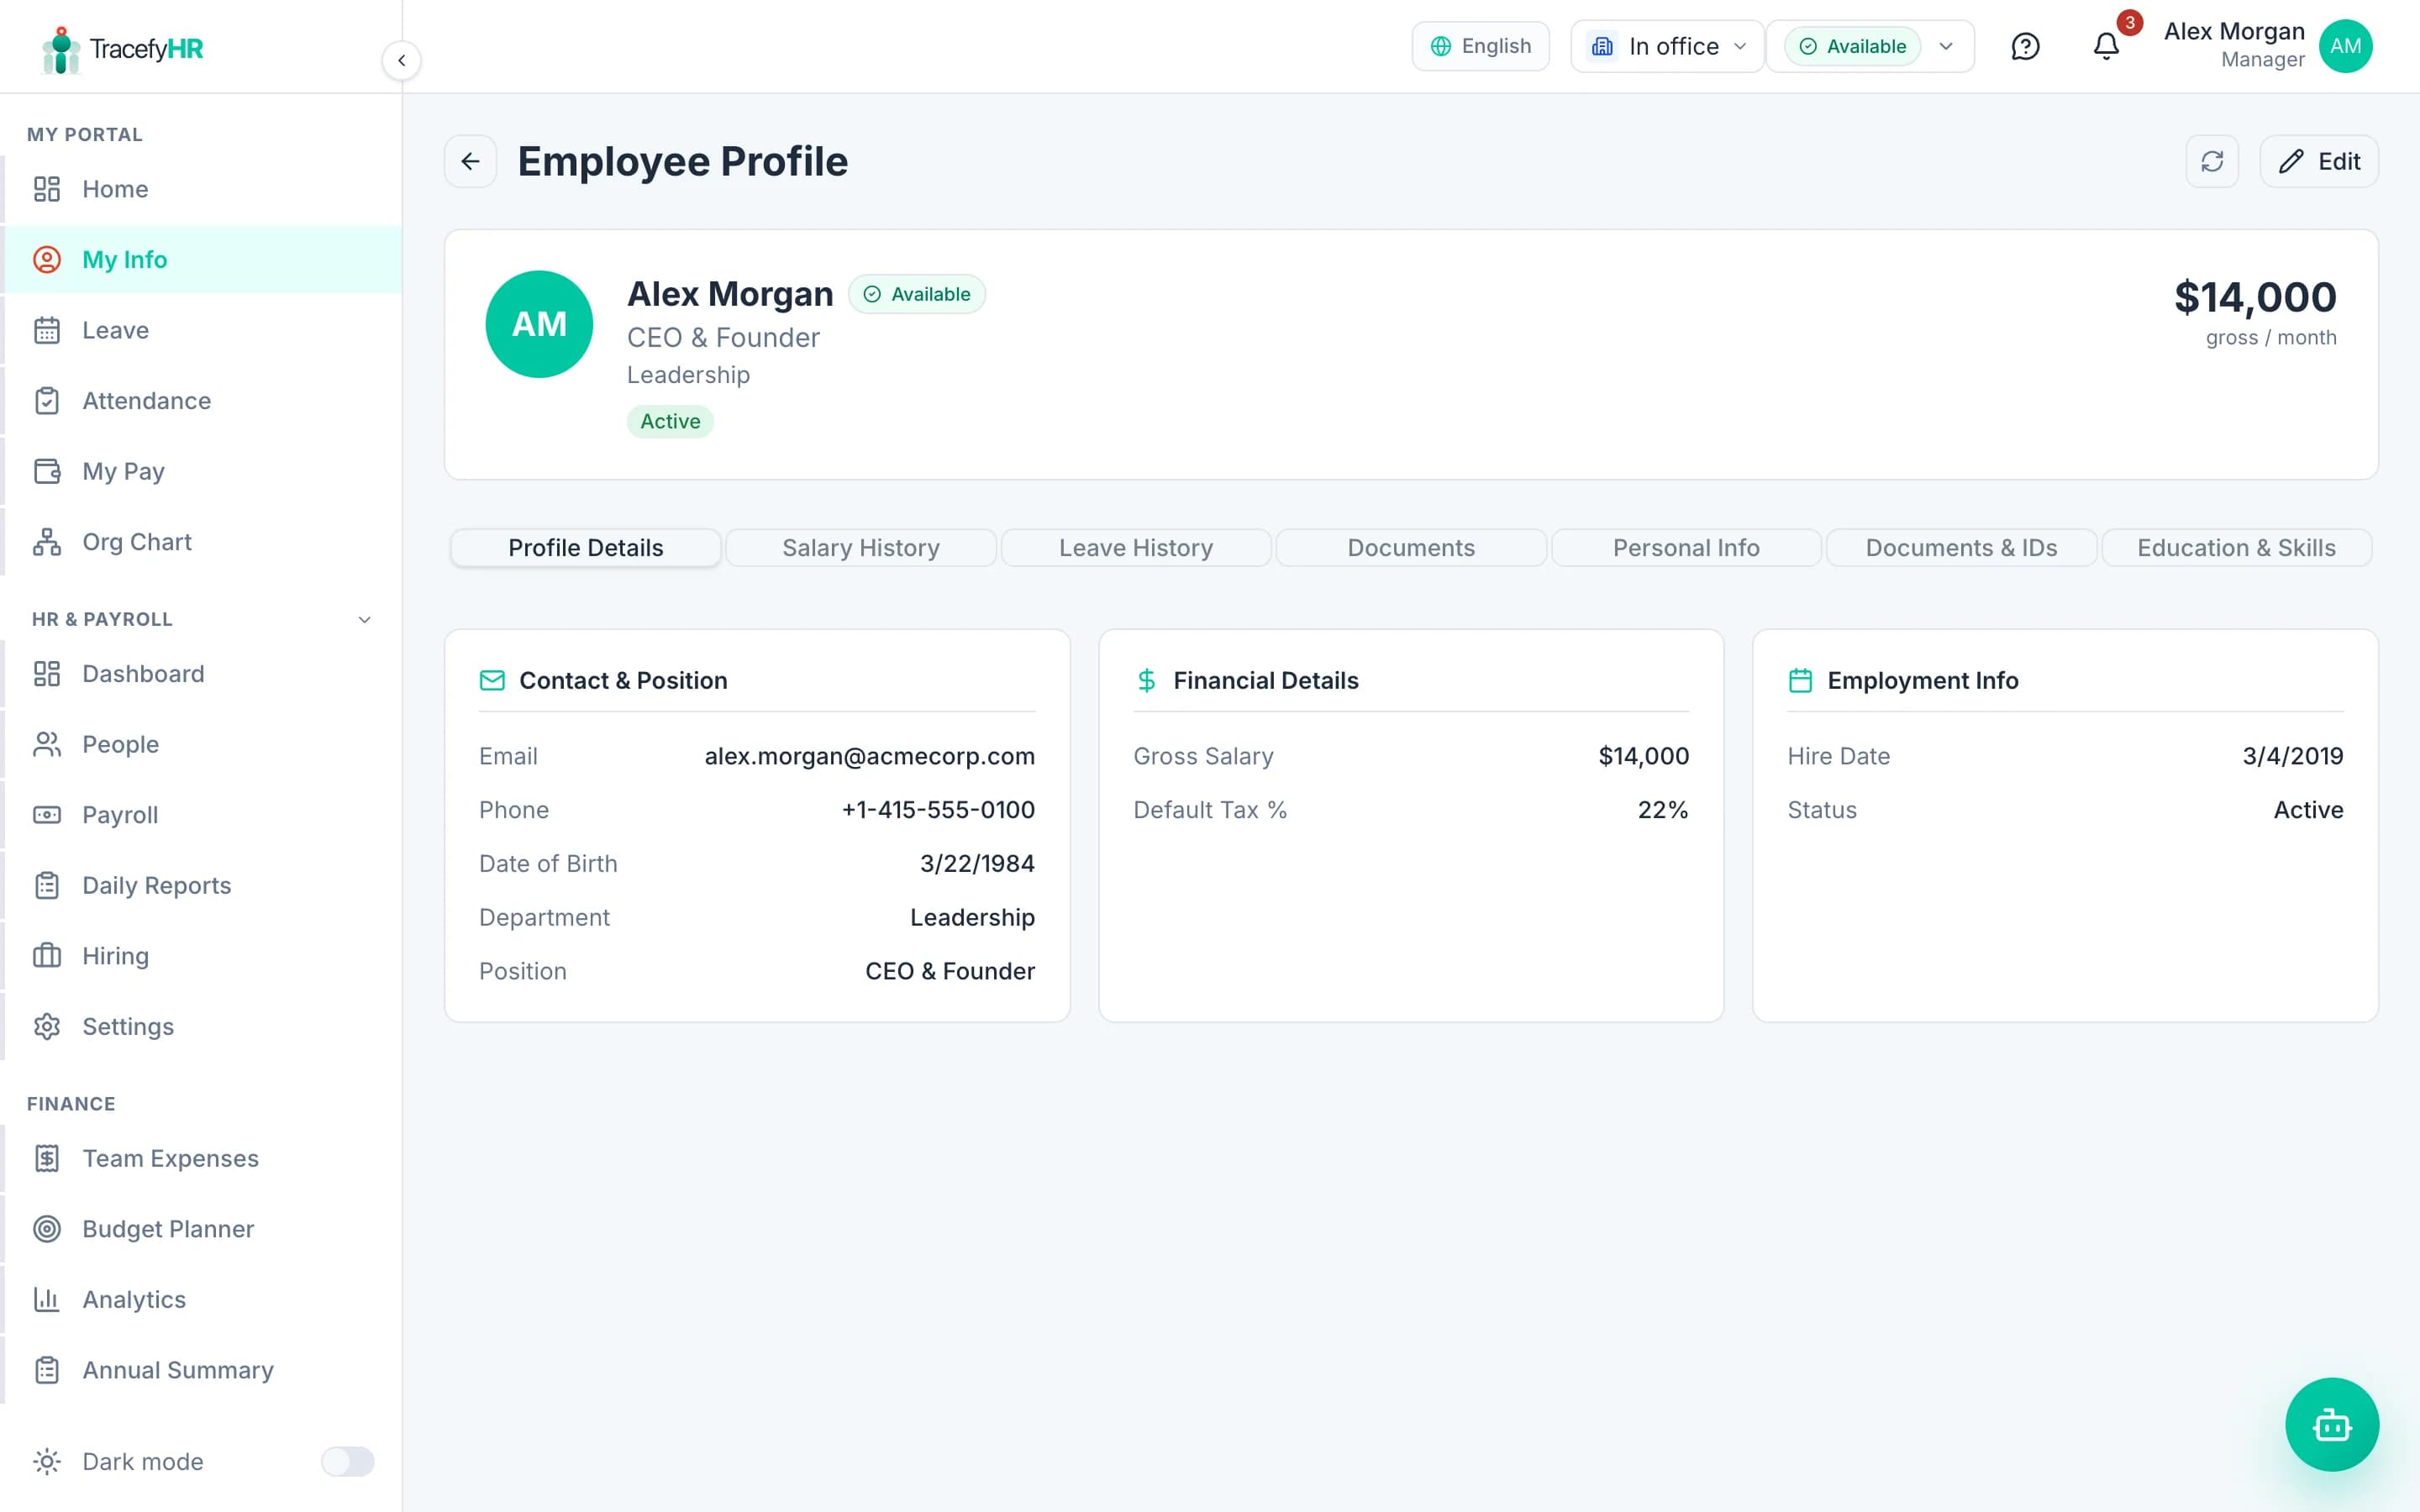
Task: Open Settings in the sidebar
Action: click(202, 1027)
